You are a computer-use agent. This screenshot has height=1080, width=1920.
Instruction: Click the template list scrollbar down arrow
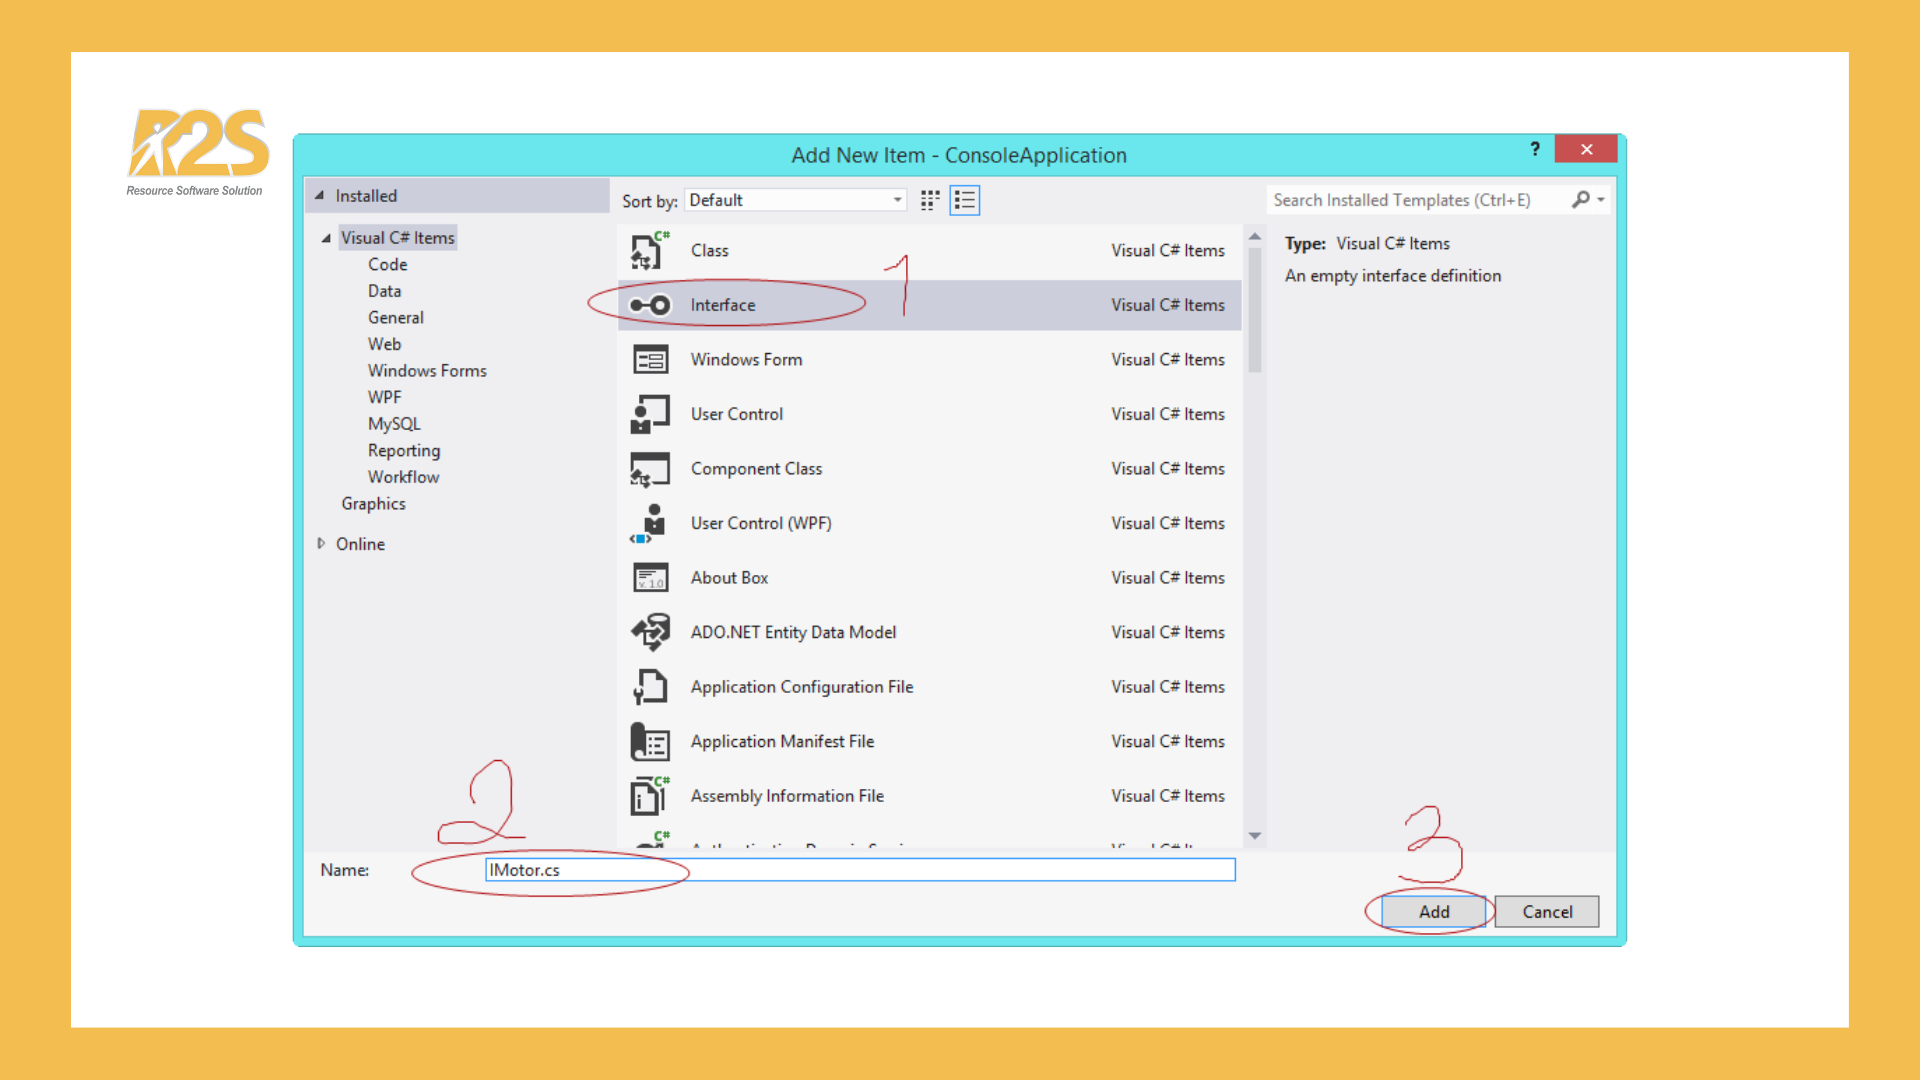tap(1254, 836)
